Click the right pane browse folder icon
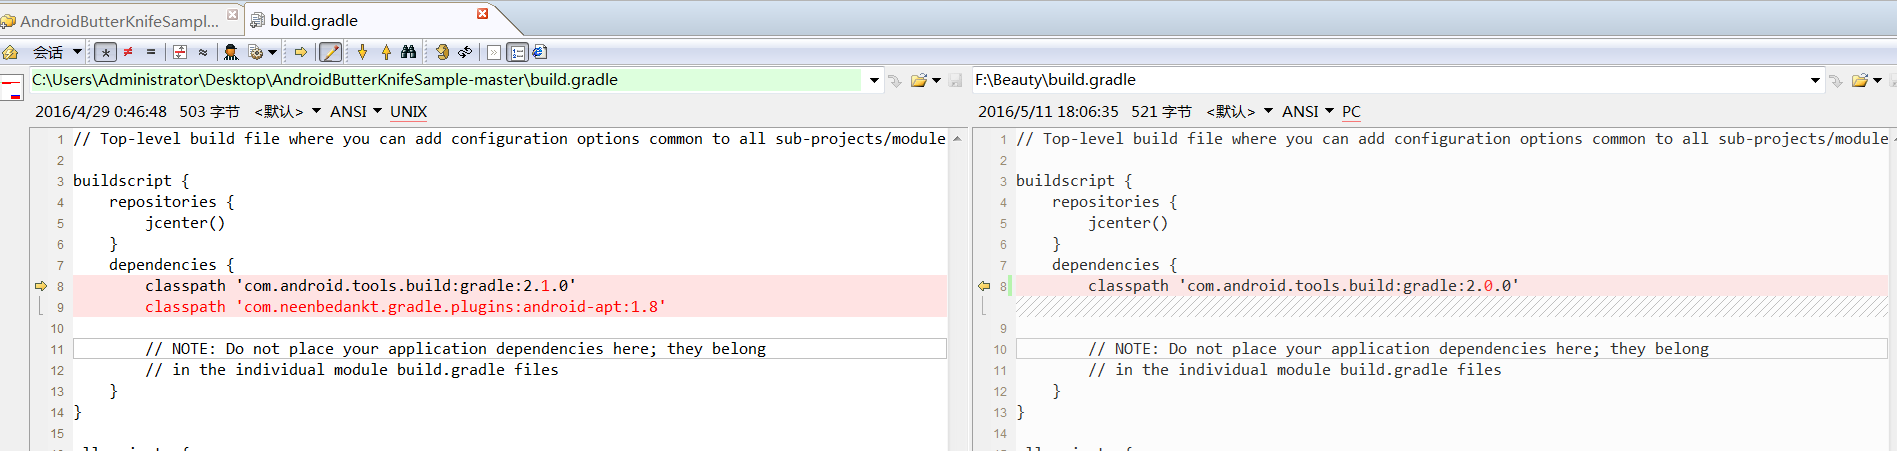 pyautogui.click(x=1859, y=80)
